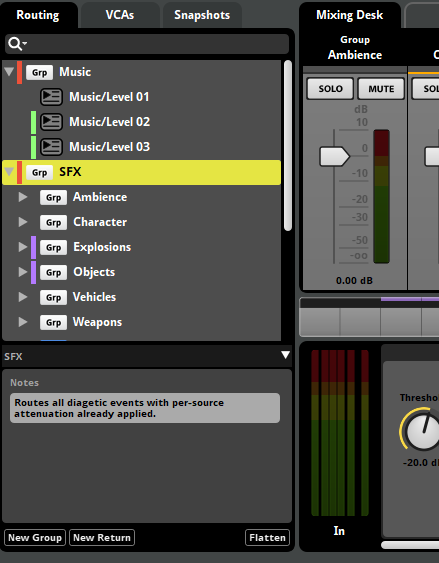The height and width of the screenshot is (563, 439).
Task: Click the Grp badge beside Music
Action: point(39,72)
